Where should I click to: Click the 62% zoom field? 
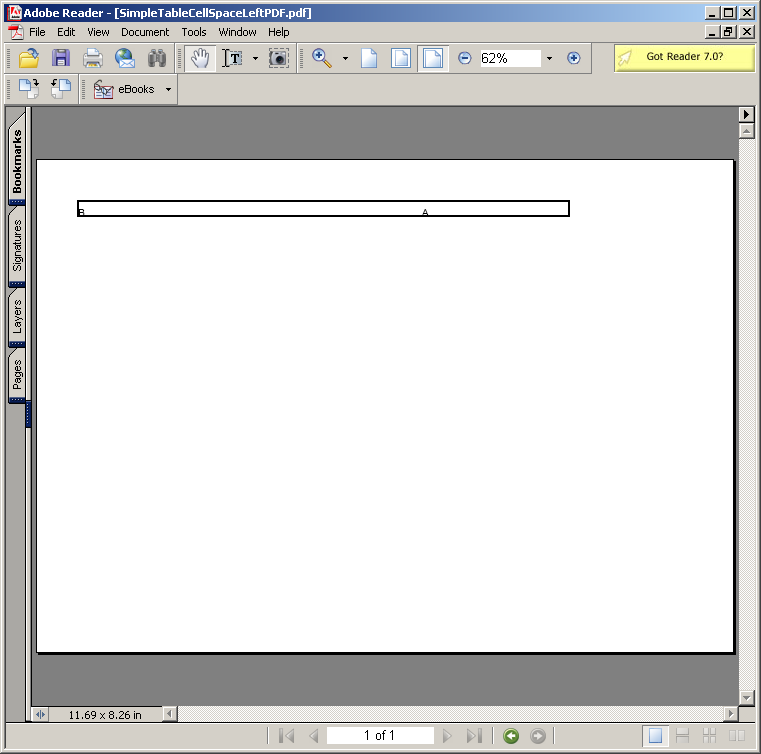point(510,58)
